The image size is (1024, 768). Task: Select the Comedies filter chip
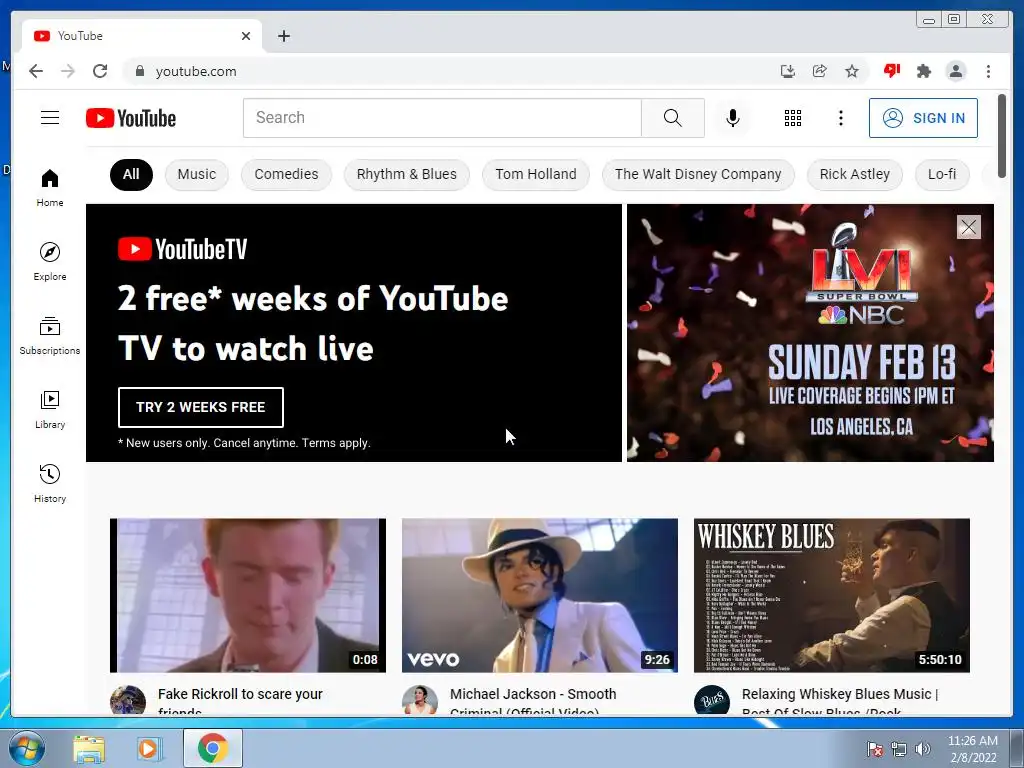click(x=286, y=174)
